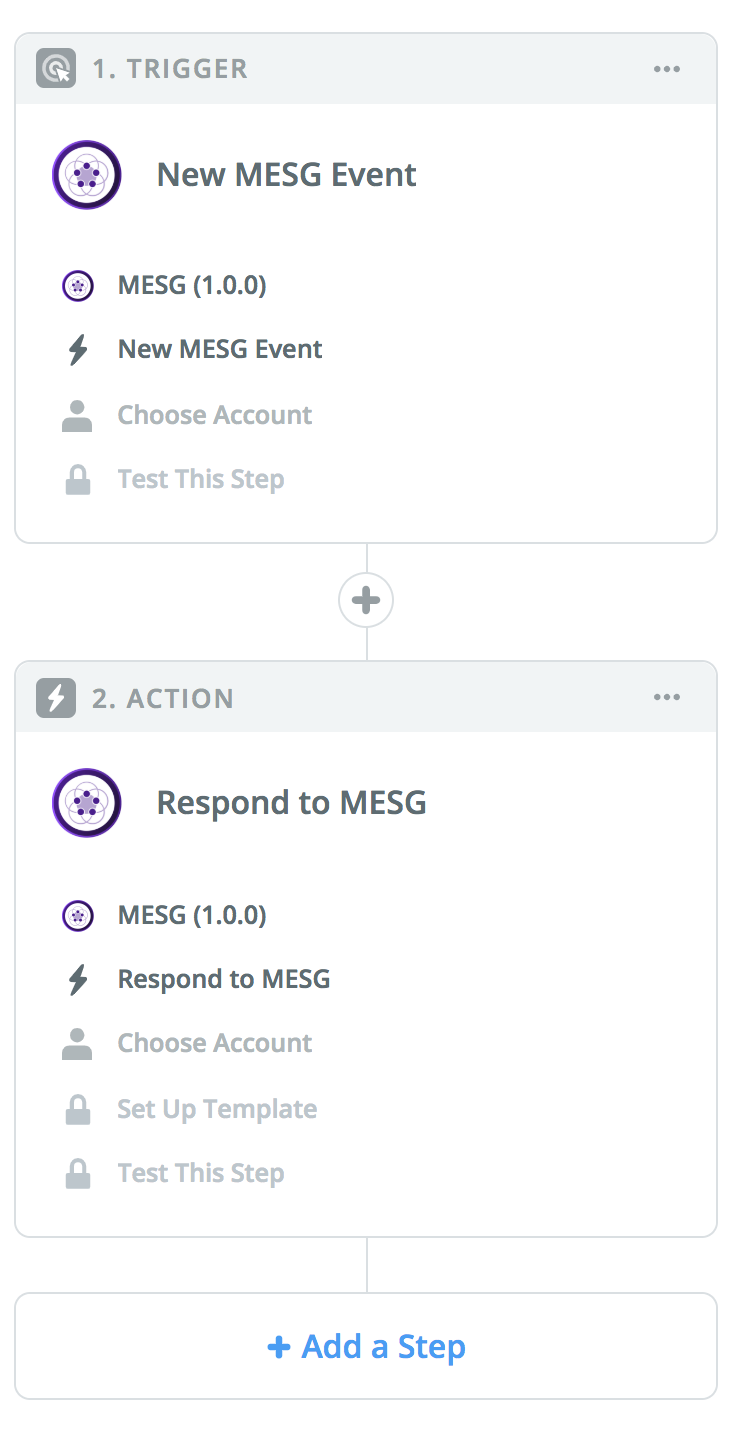This screenshot has width=732, height=1442.
Task: Click the large MESG logo in action
Action: tap(87, 803)
